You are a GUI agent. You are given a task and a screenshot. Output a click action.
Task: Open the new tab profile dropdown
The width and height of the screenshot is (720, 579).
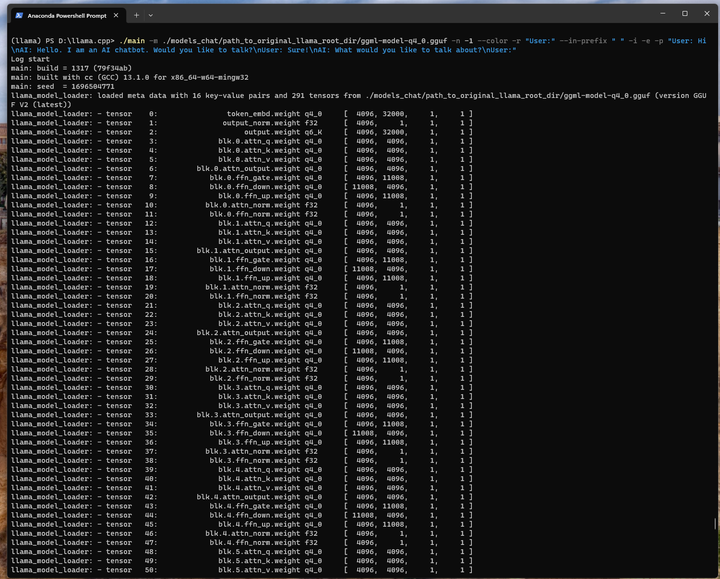coord(151,15)
